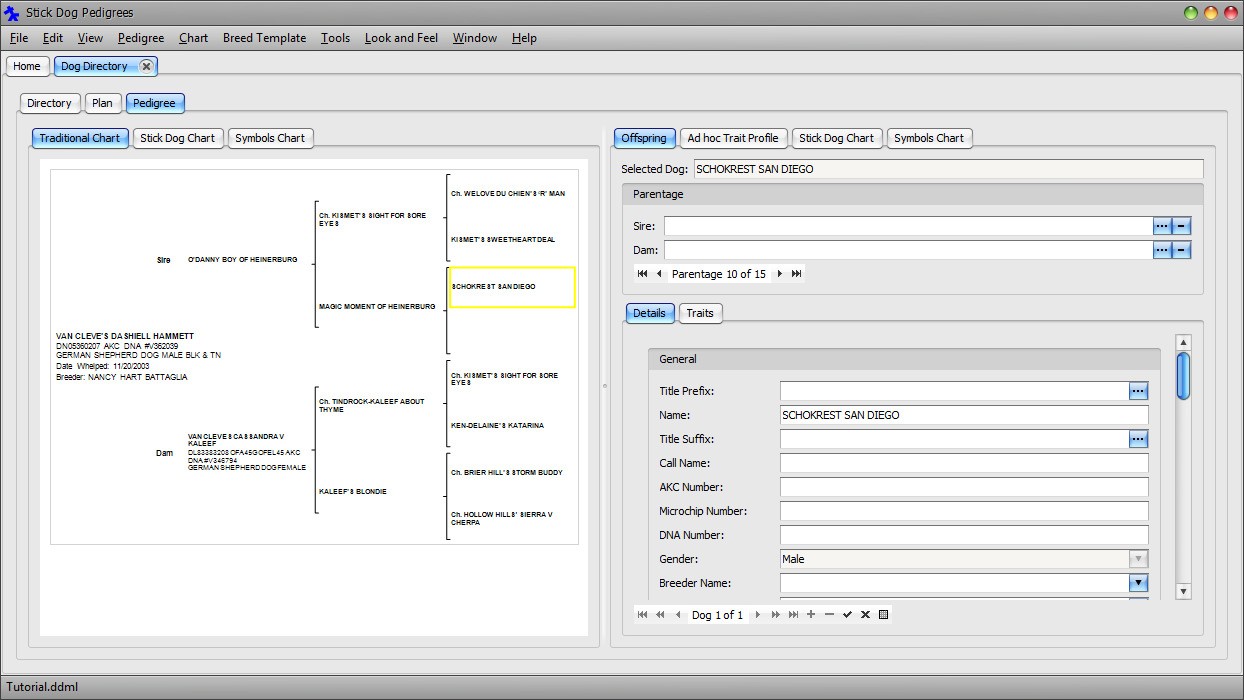Select the Traits tab
Screen dimensions: 1244x700
click(x=700, y=313)
